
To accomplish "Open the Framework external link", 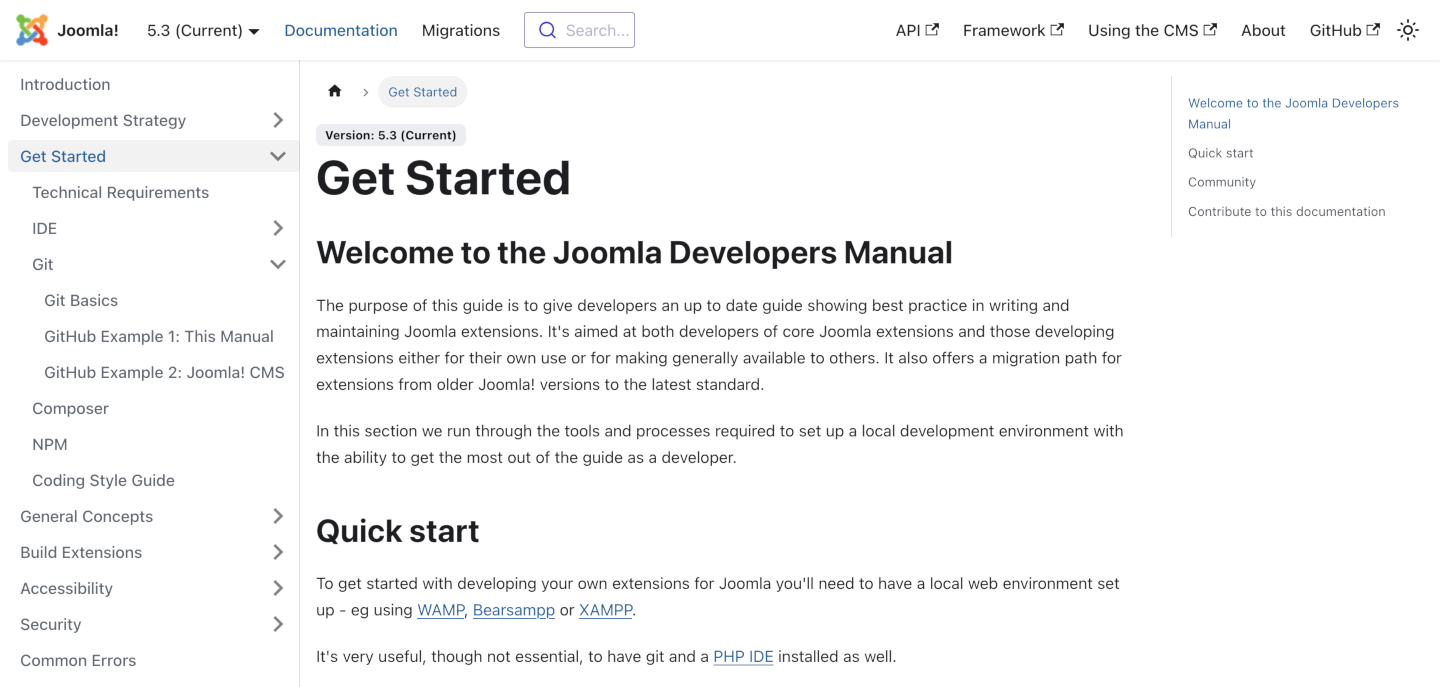I will point(1013,30).
